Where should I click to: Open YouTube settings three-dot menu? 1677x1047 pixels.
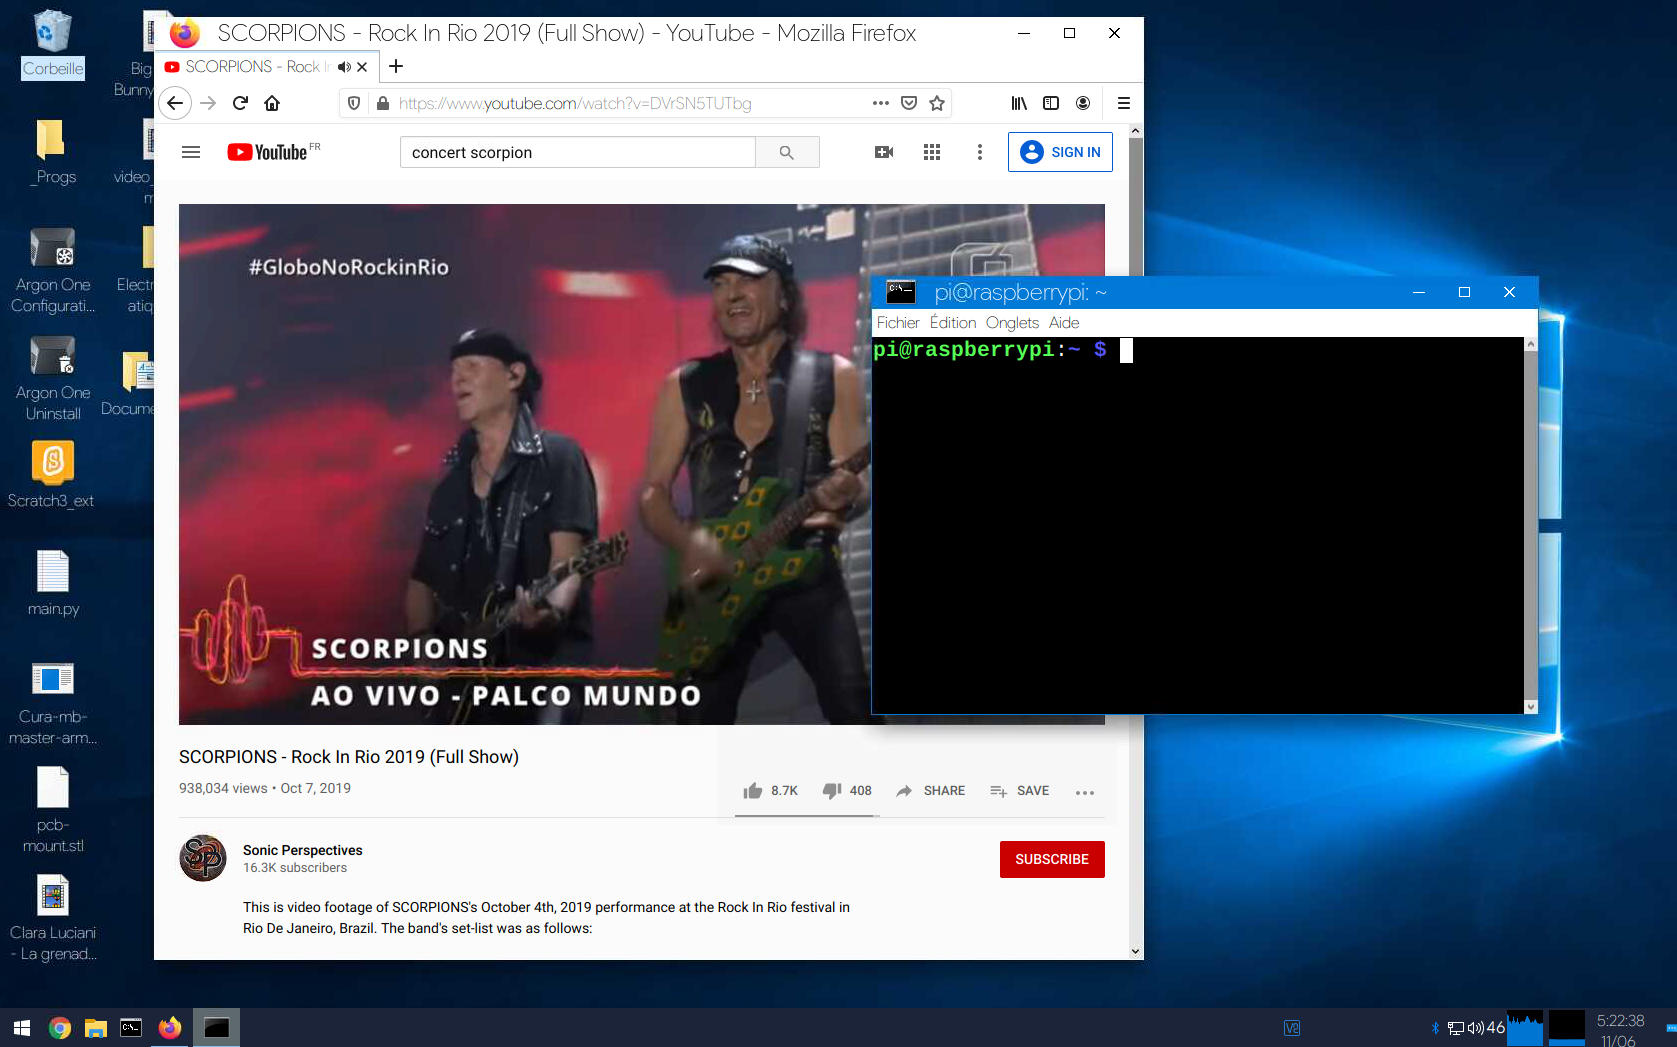pos(980,152)
